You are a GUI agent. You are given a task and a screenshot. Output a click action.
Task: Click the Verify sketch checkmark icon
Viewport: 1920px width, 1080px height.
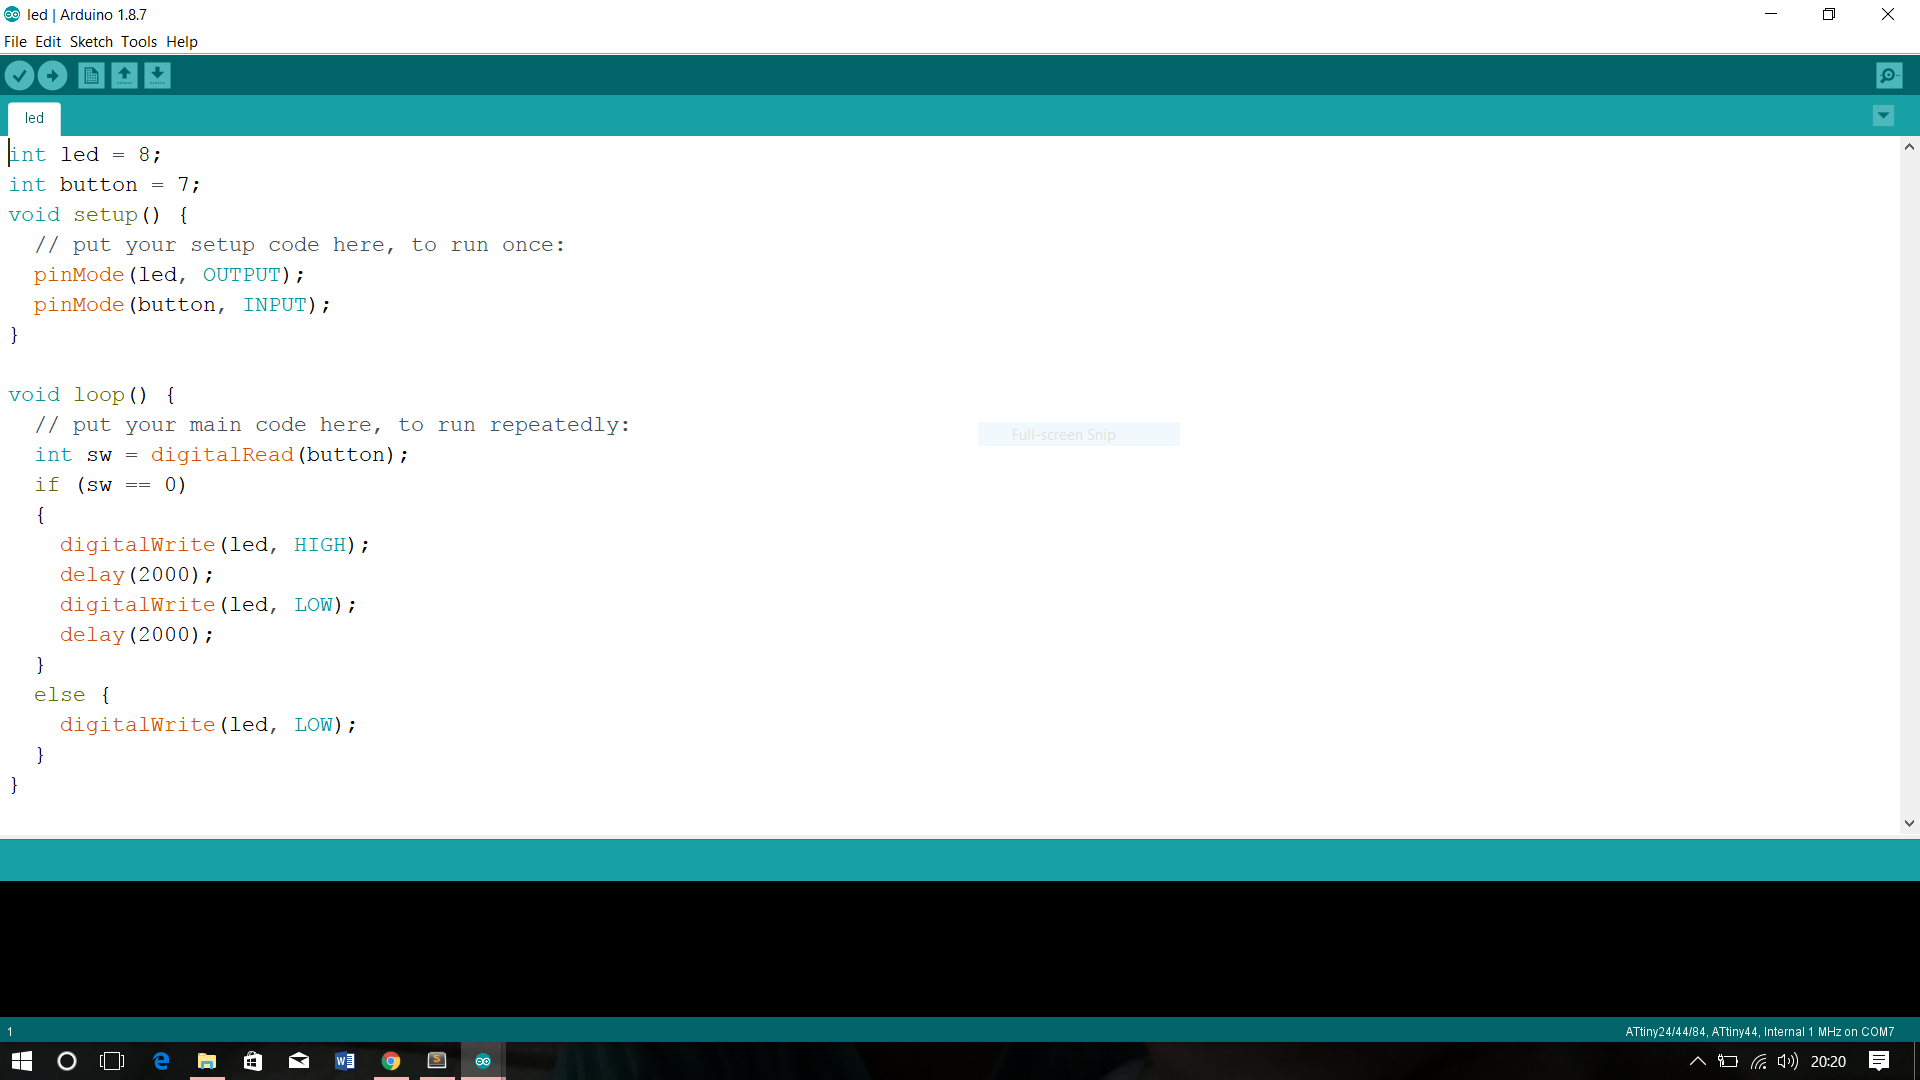[19, 75]
